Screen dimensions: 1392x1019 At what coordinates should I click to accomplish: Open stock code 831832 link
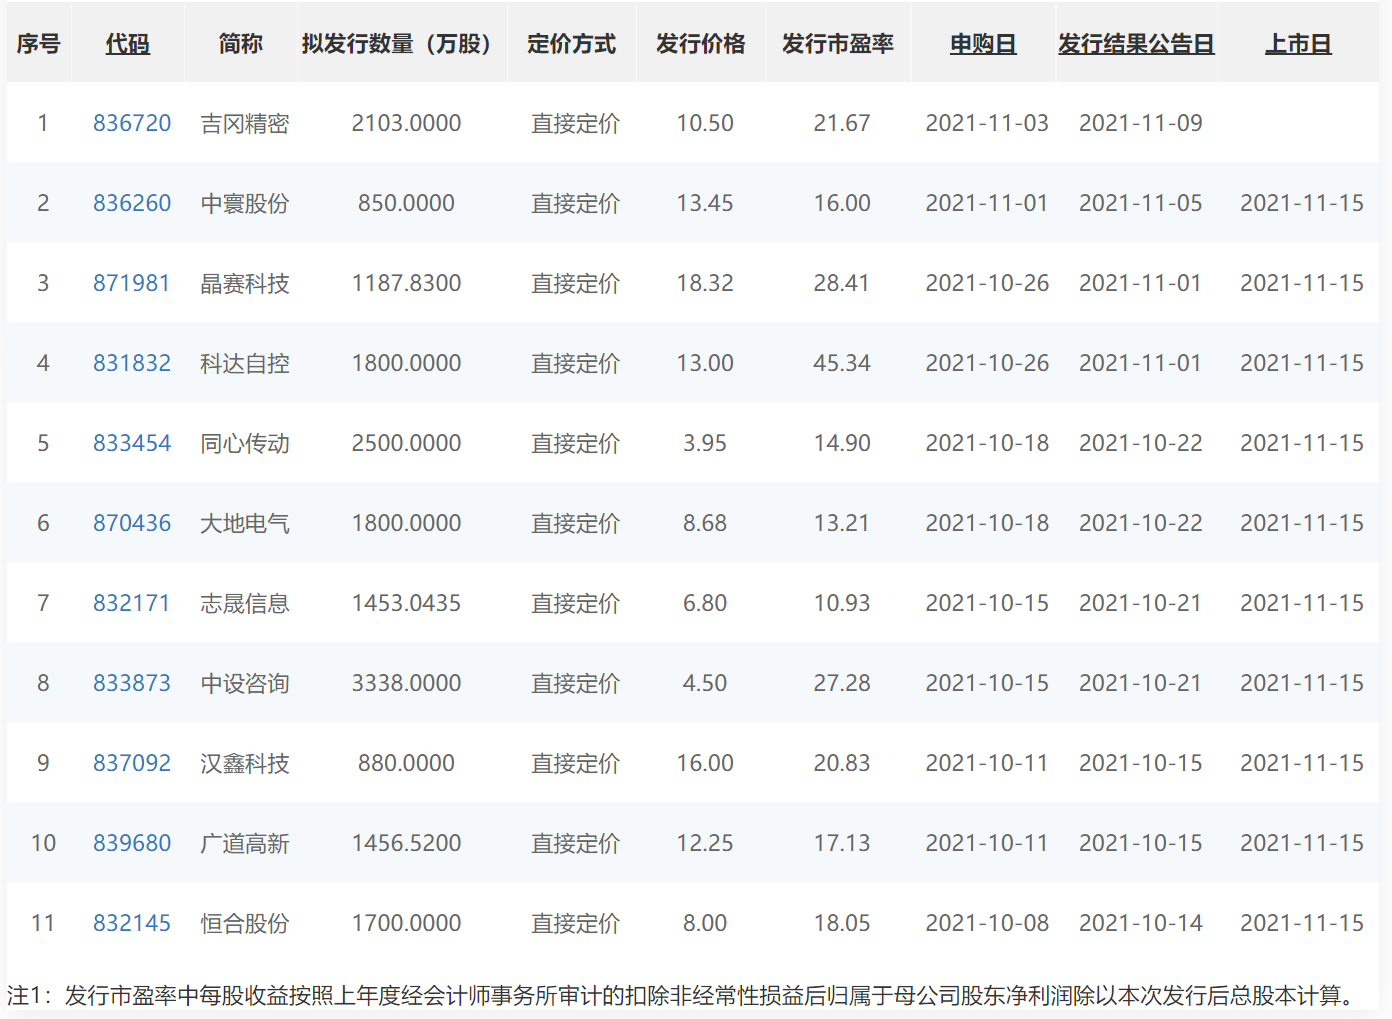coord(132,363)
